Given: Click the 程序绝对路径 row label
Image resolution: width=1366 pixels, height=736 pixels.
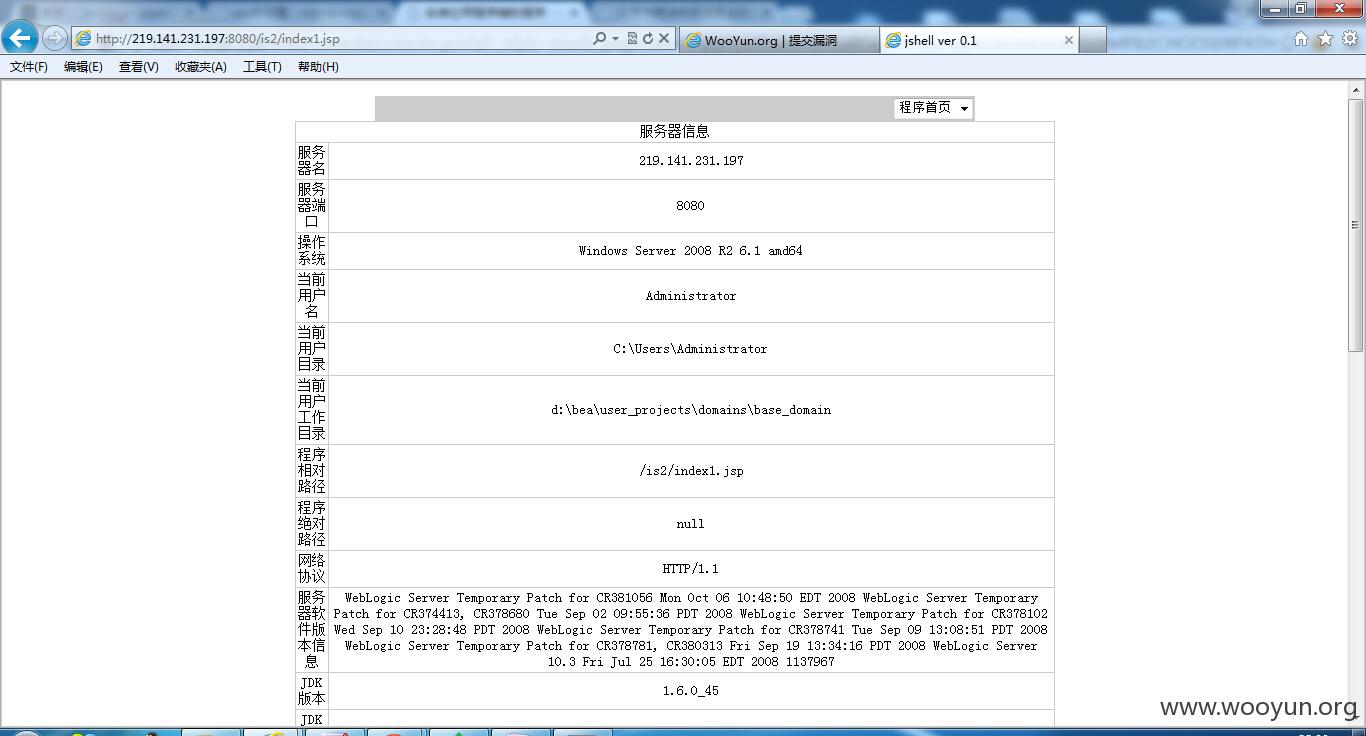Looking at the screenshot, I should click(x=312, y=524).
